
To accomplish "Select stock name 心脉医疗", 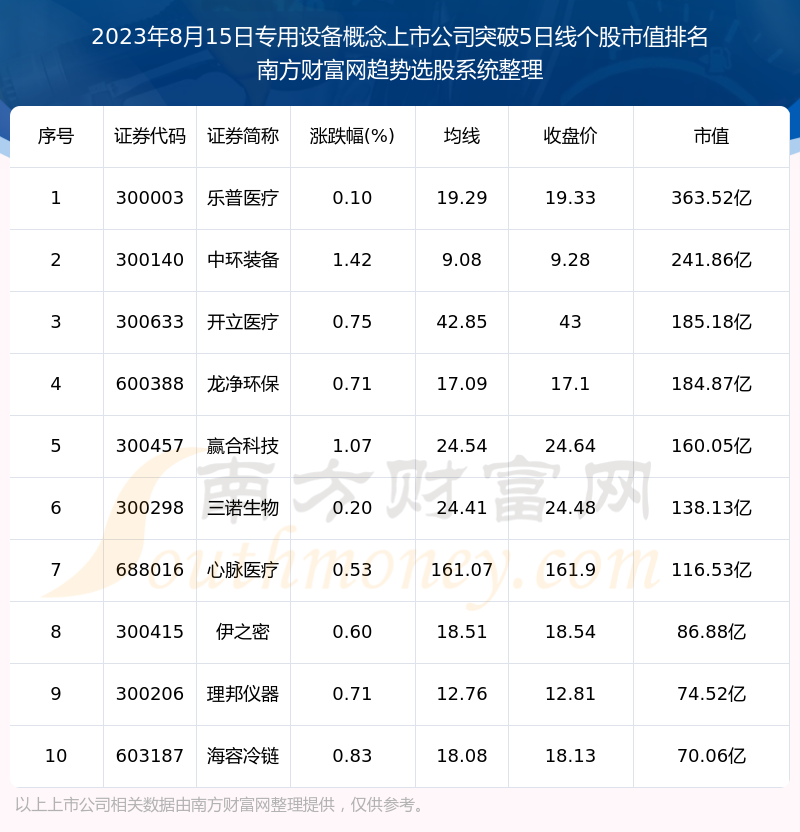I will tap(243, 570).
